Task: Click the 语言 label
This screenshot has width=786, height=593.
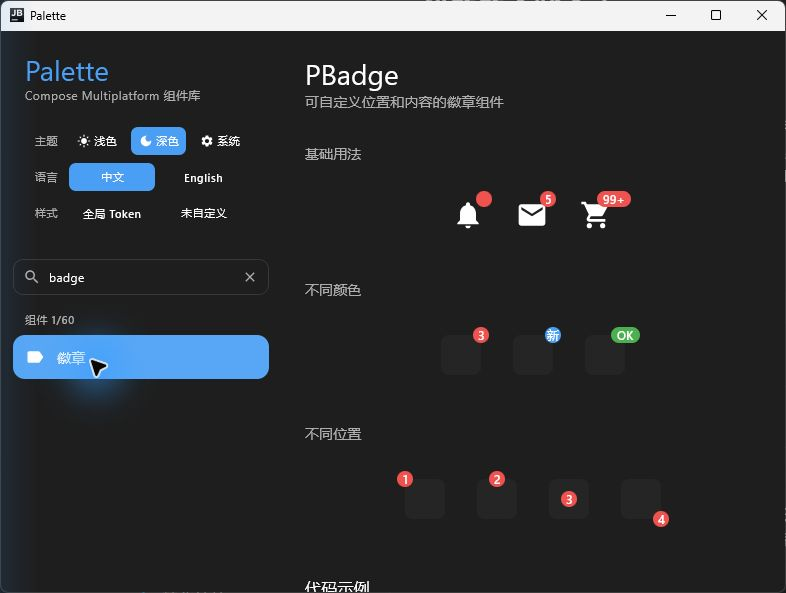Action: pos(46,177)
